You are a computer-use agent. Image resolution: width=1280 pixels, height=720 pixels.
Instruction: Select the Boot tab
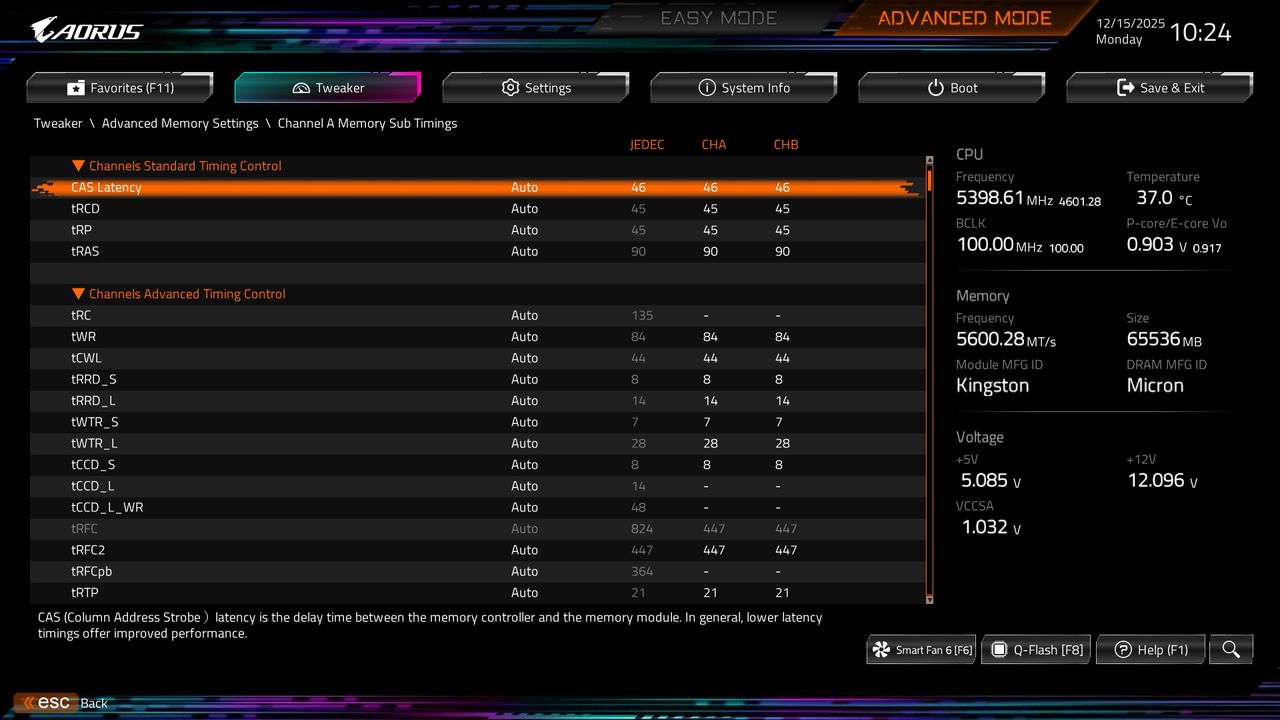951,87
